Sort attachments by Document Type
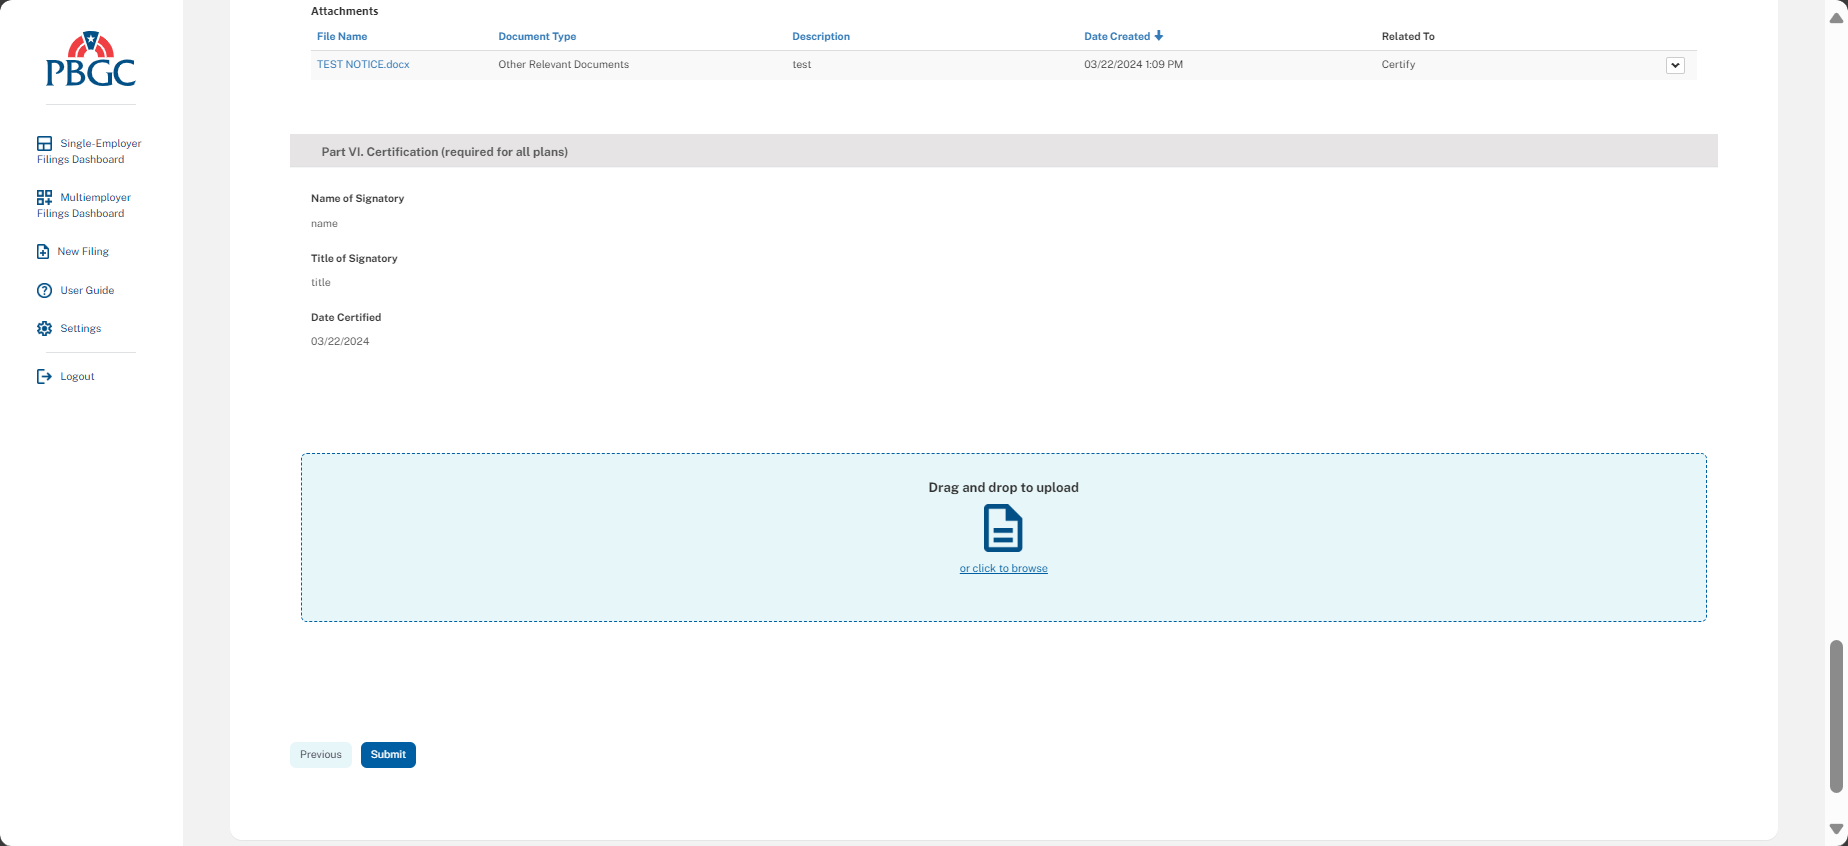The height and width of the screenshot is (846, 1848). [x=537, y=37]
